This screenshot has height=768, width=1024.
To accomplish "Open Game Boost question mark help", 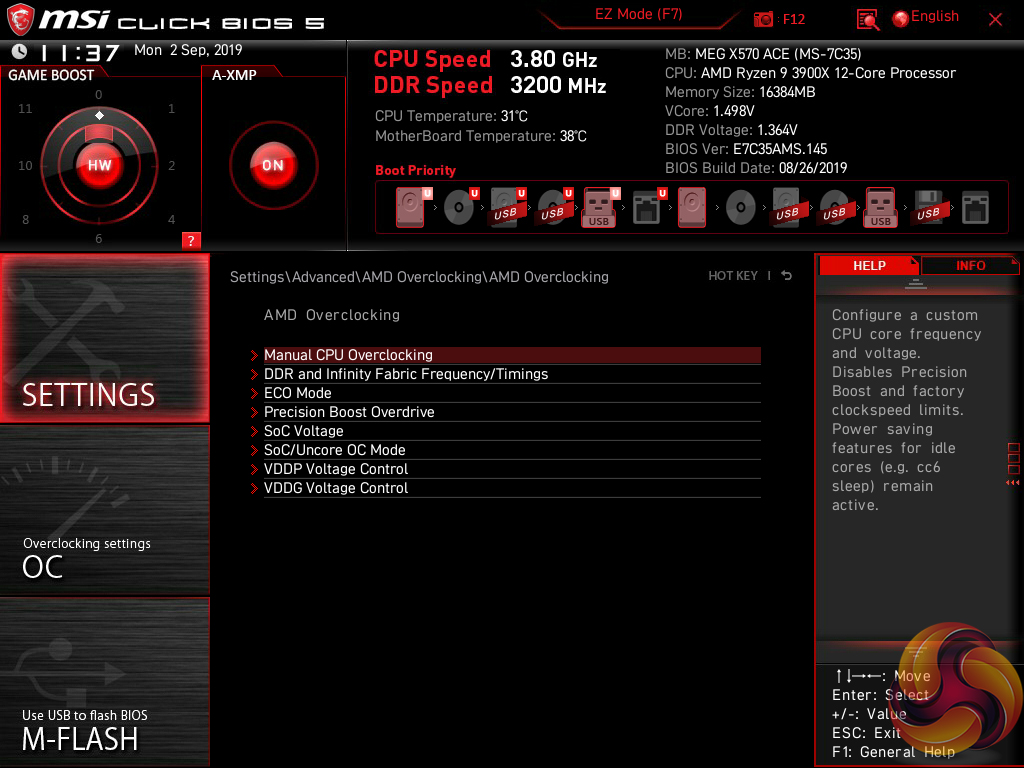I will click(x=191, y=240).
